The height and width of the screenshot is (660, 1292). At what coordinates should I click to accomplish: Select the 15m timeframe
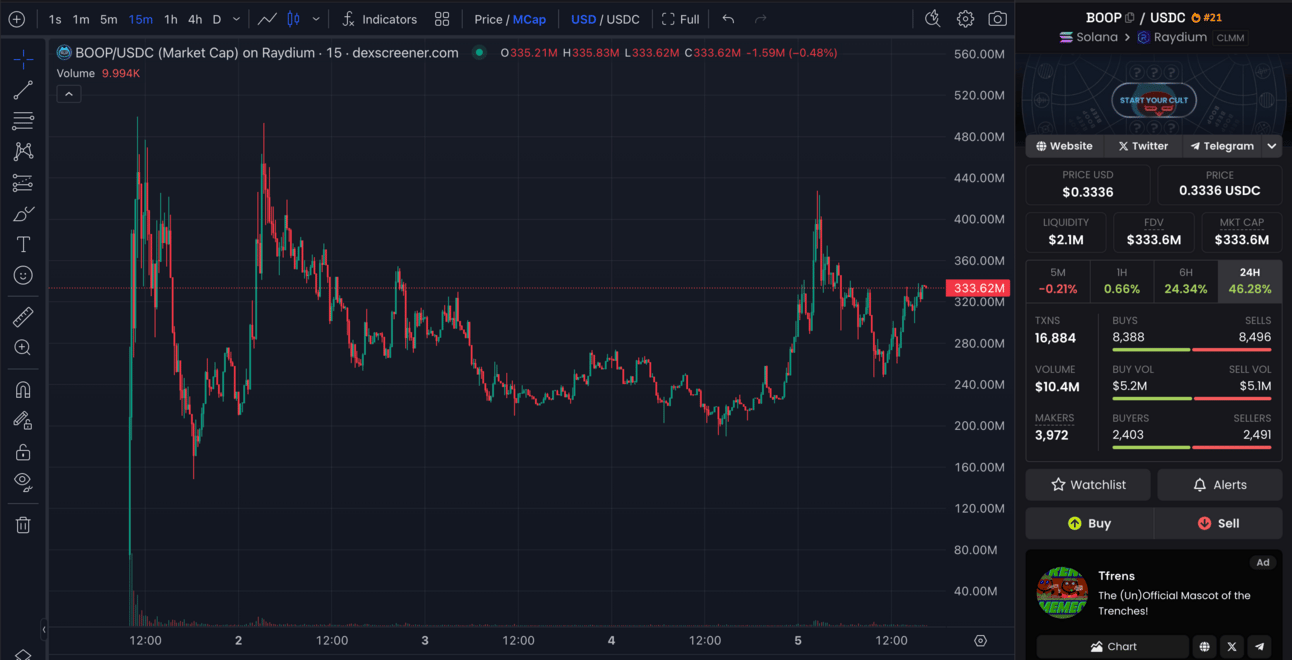[141, 19]
